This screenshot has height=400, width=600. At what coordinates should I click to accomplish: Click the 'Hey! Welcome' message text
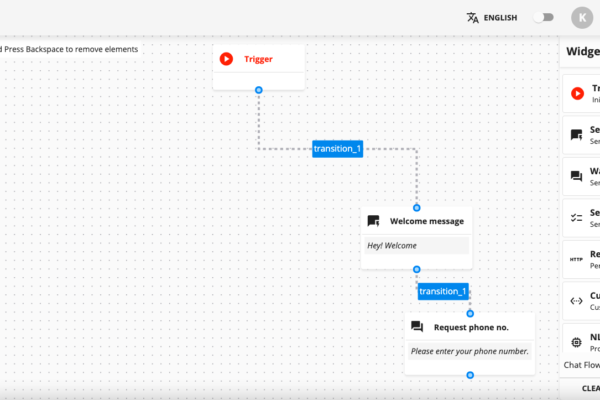click(392, 245)
